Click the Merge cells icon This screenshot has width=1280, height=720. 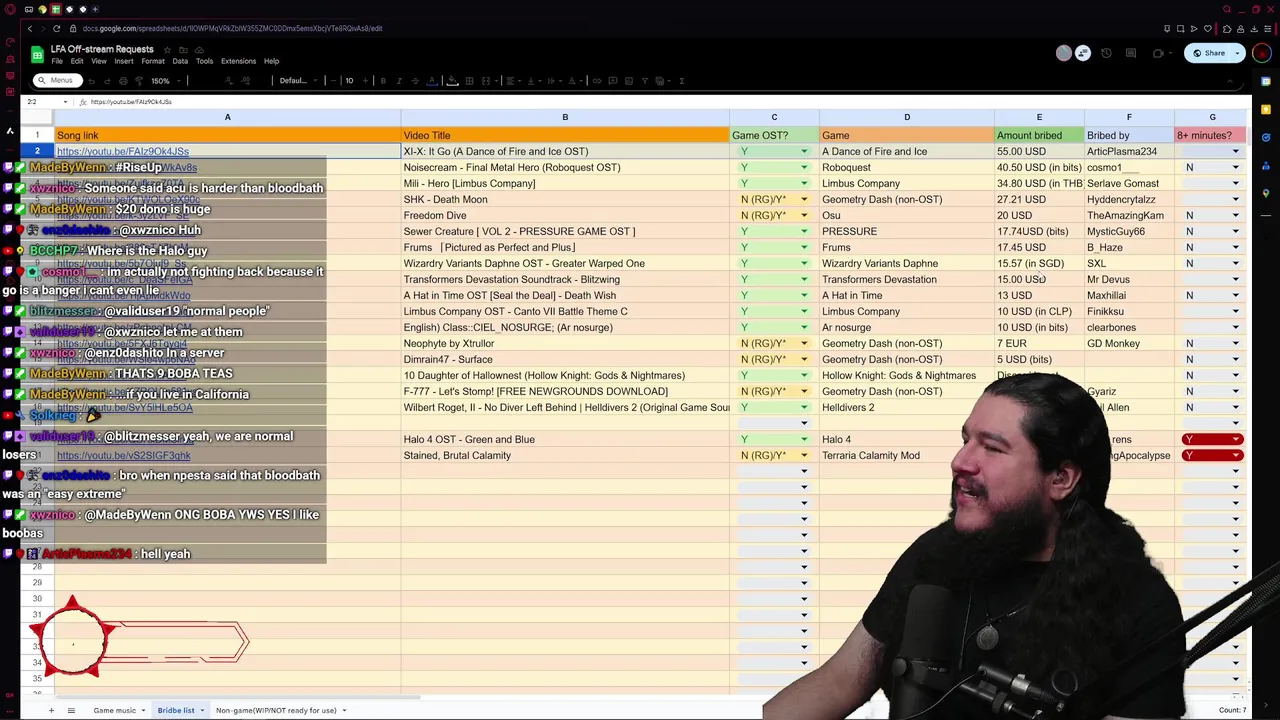486,81
